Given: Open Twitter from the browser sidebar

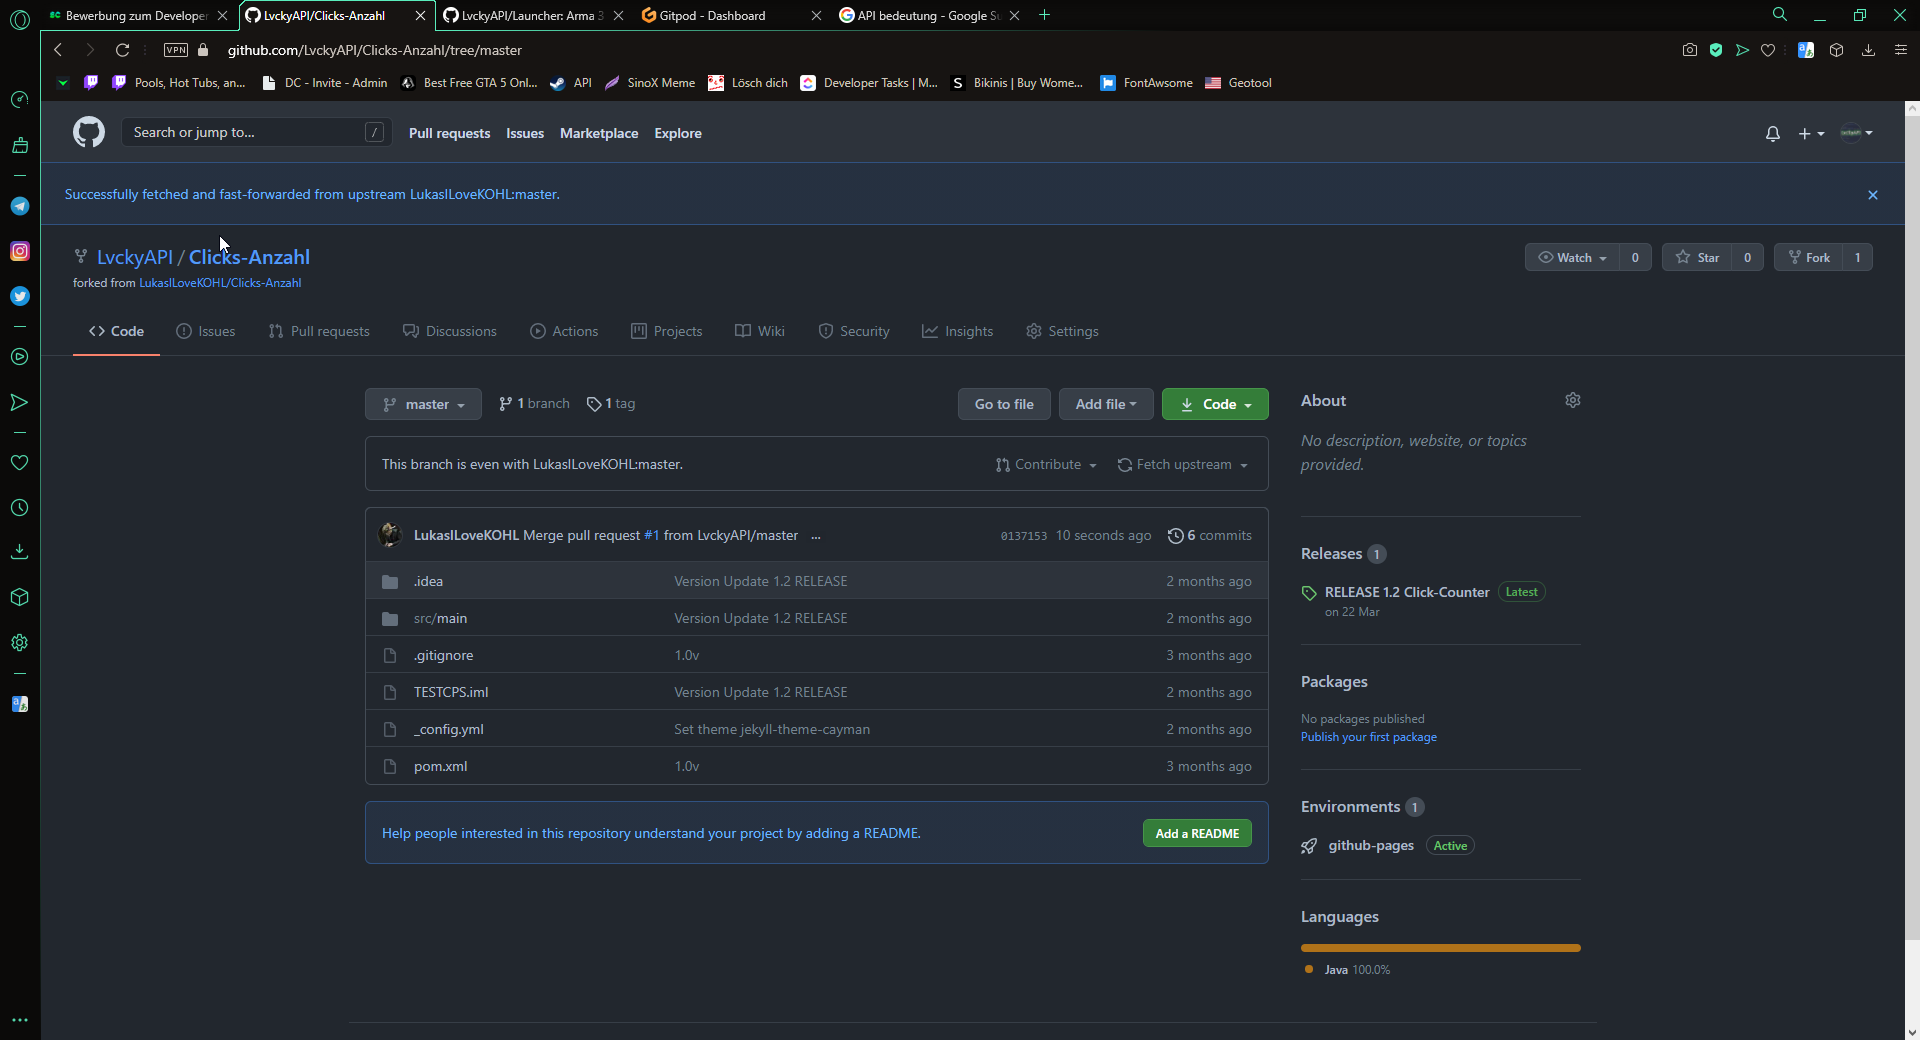Looking at the screenshot, I should pos(19,296).
